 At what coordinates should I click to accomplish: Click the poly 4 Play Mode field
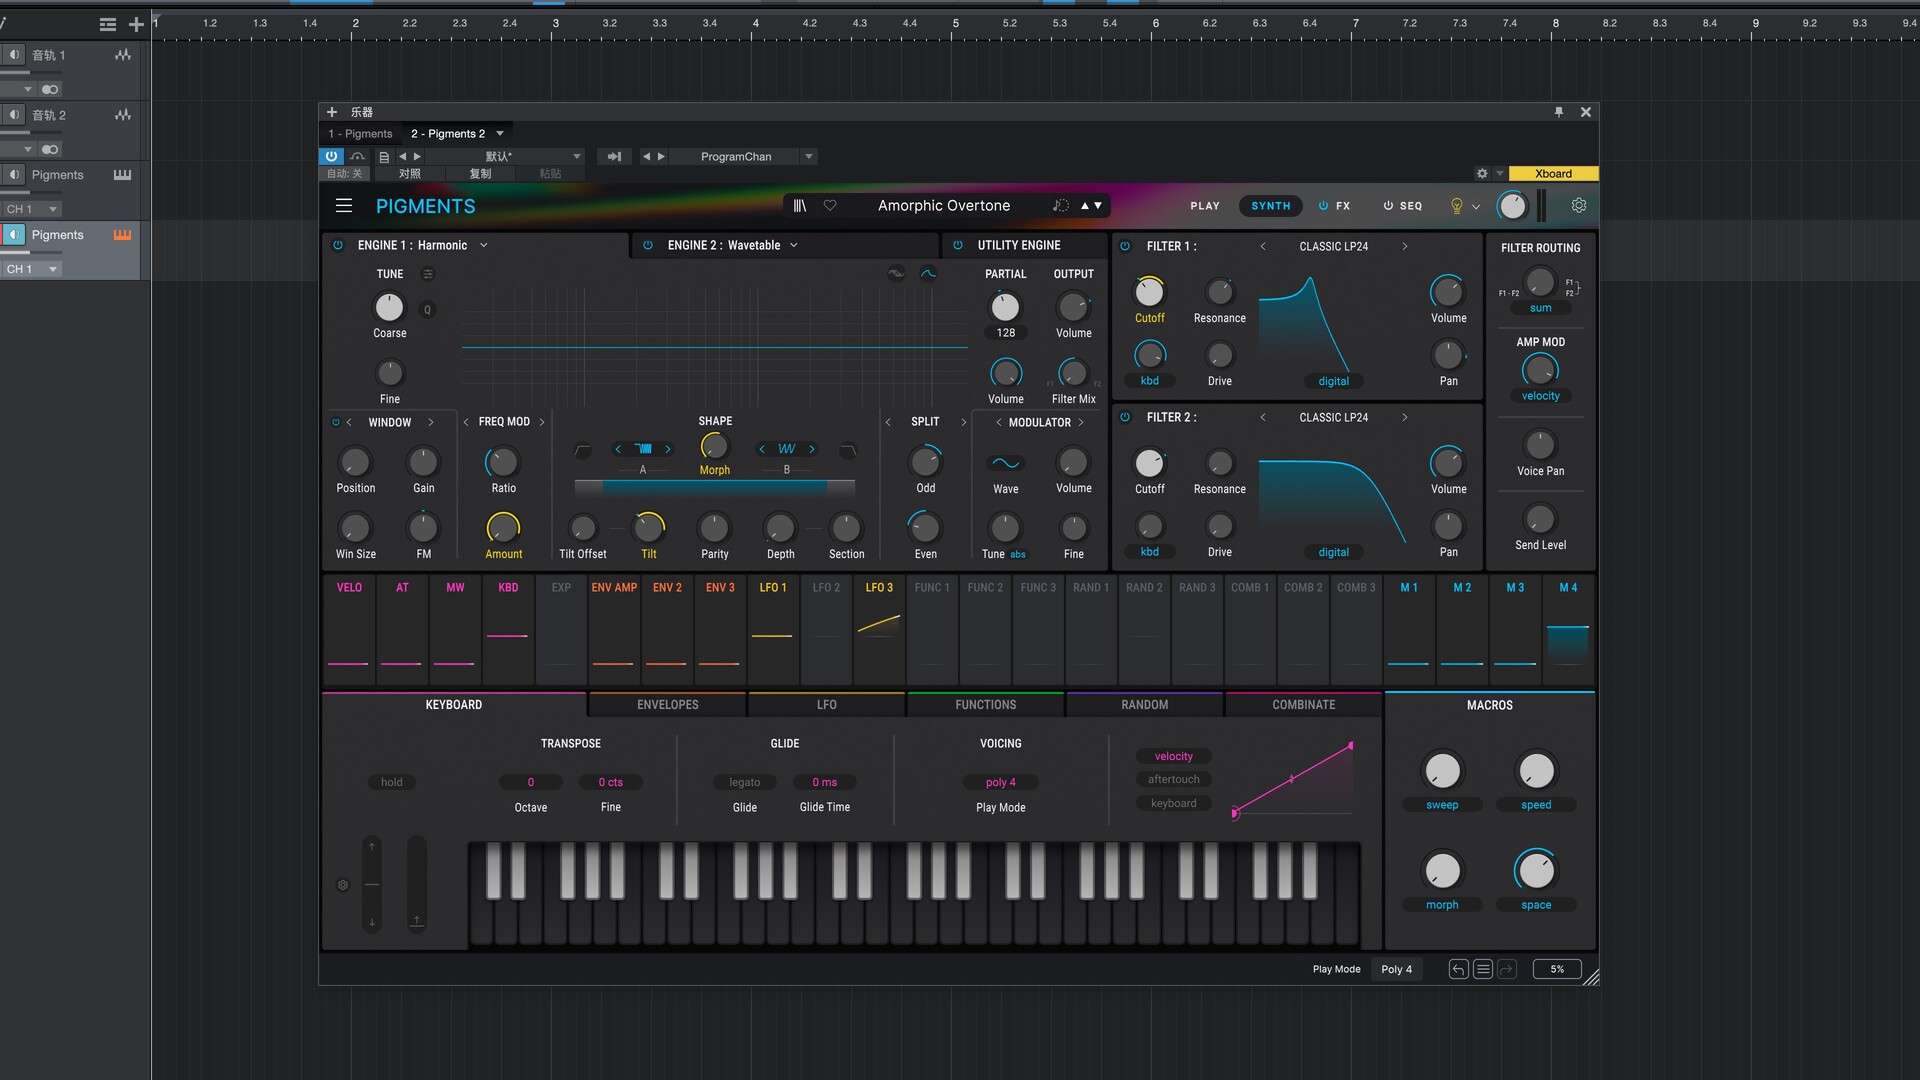[1000, 783]
